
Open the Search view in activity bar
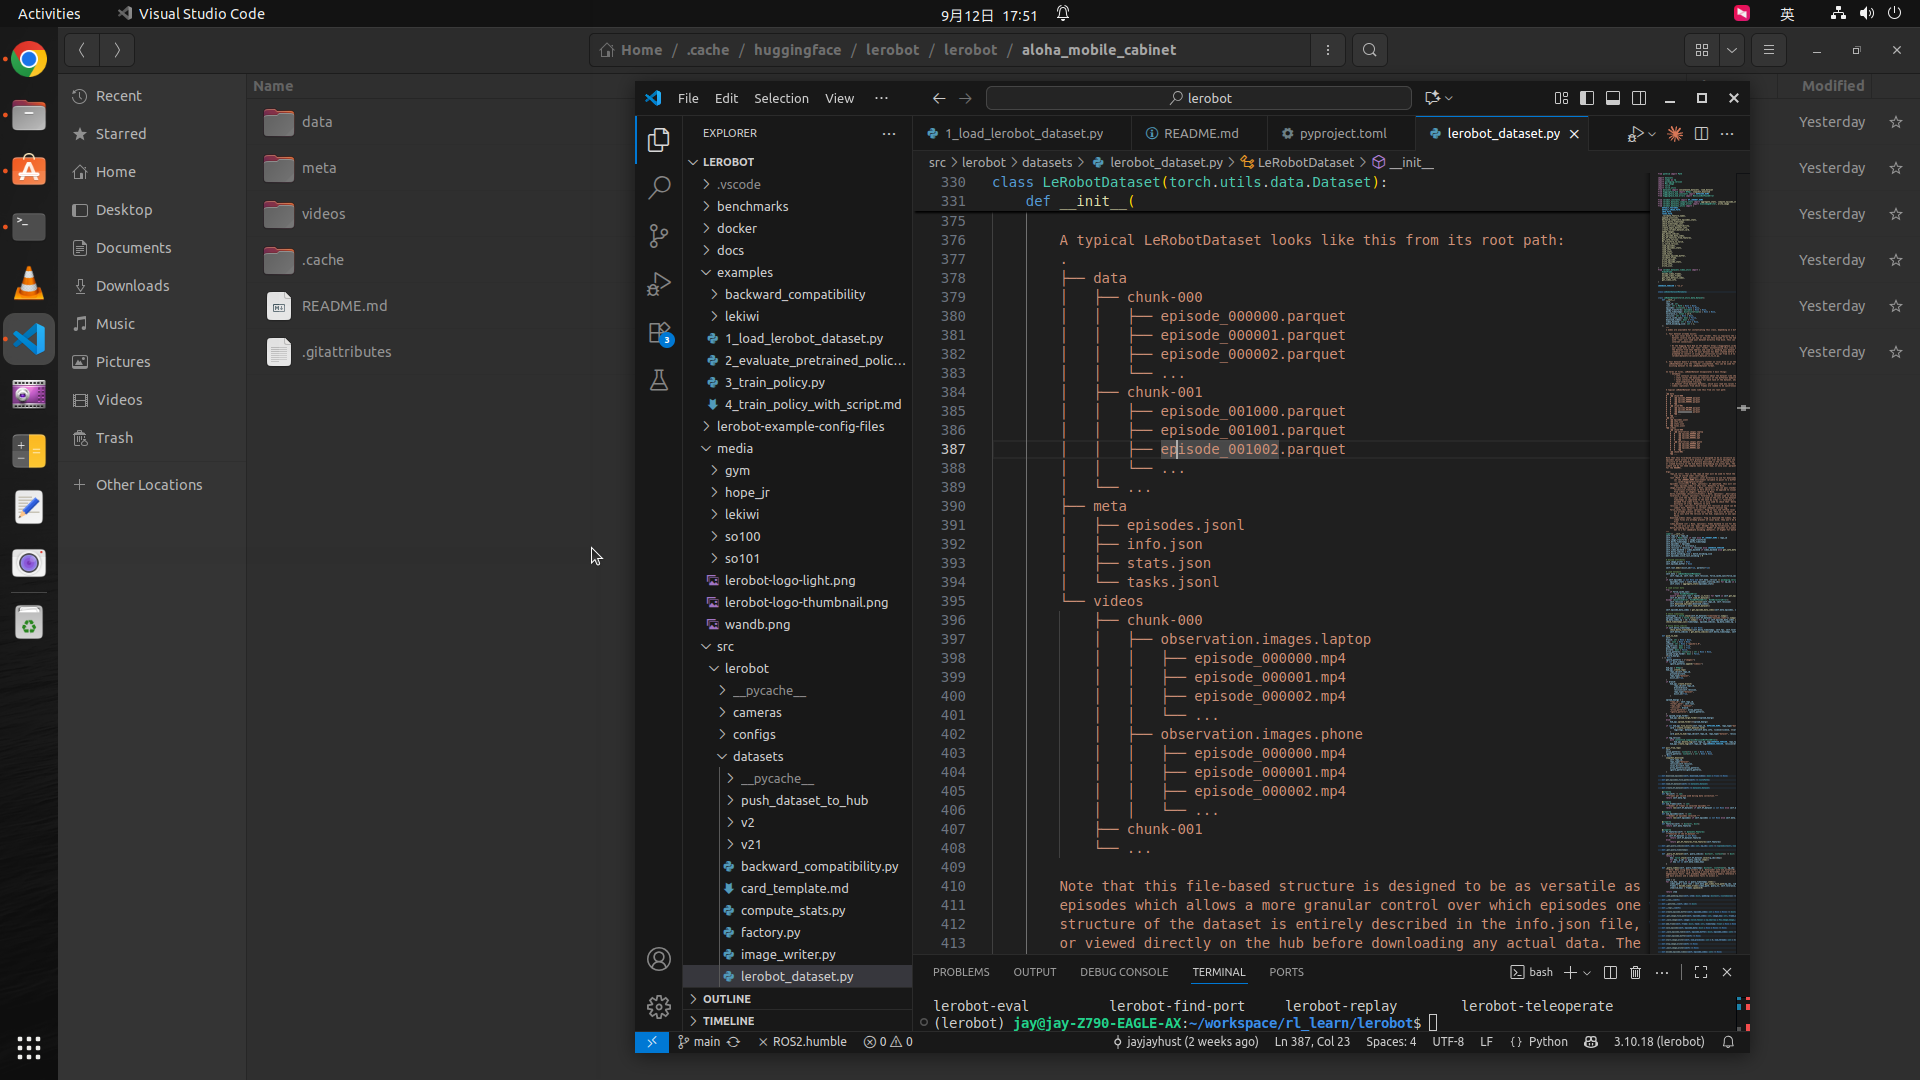coord(658,187)
